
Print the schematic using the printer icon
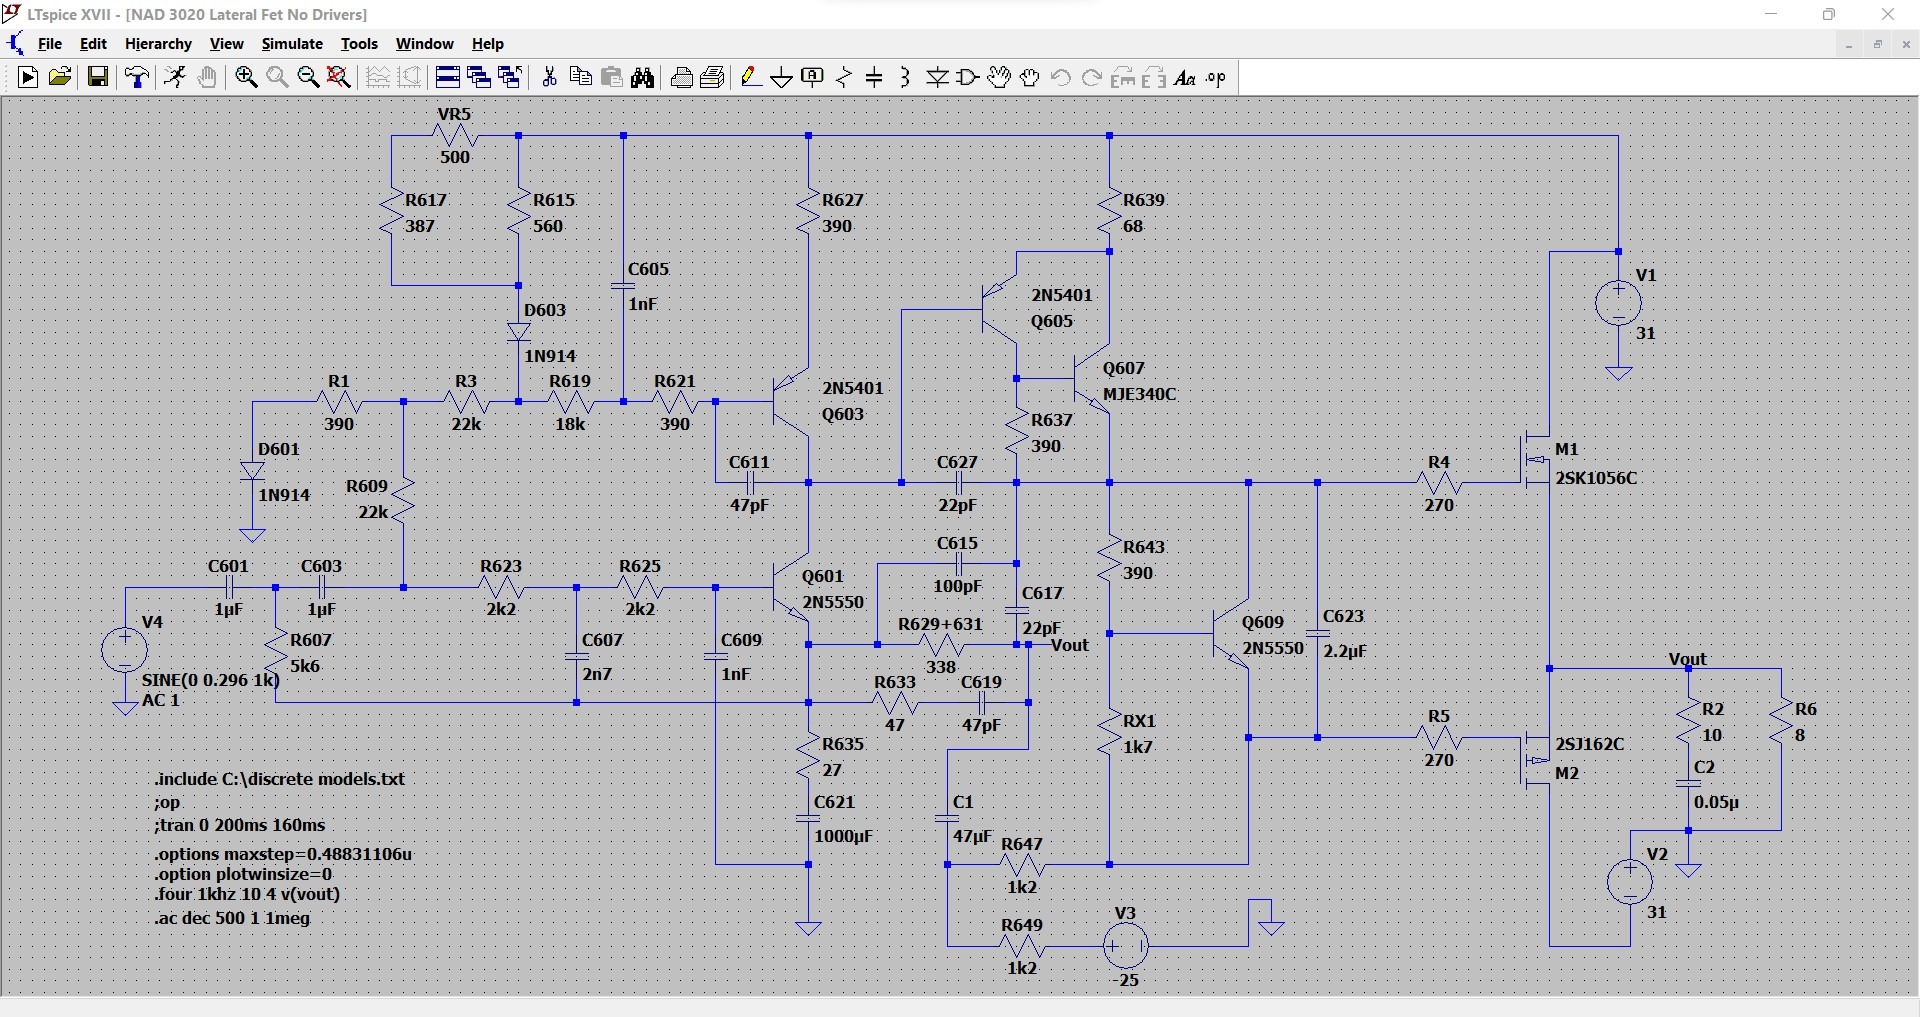[x=682, y=78]
